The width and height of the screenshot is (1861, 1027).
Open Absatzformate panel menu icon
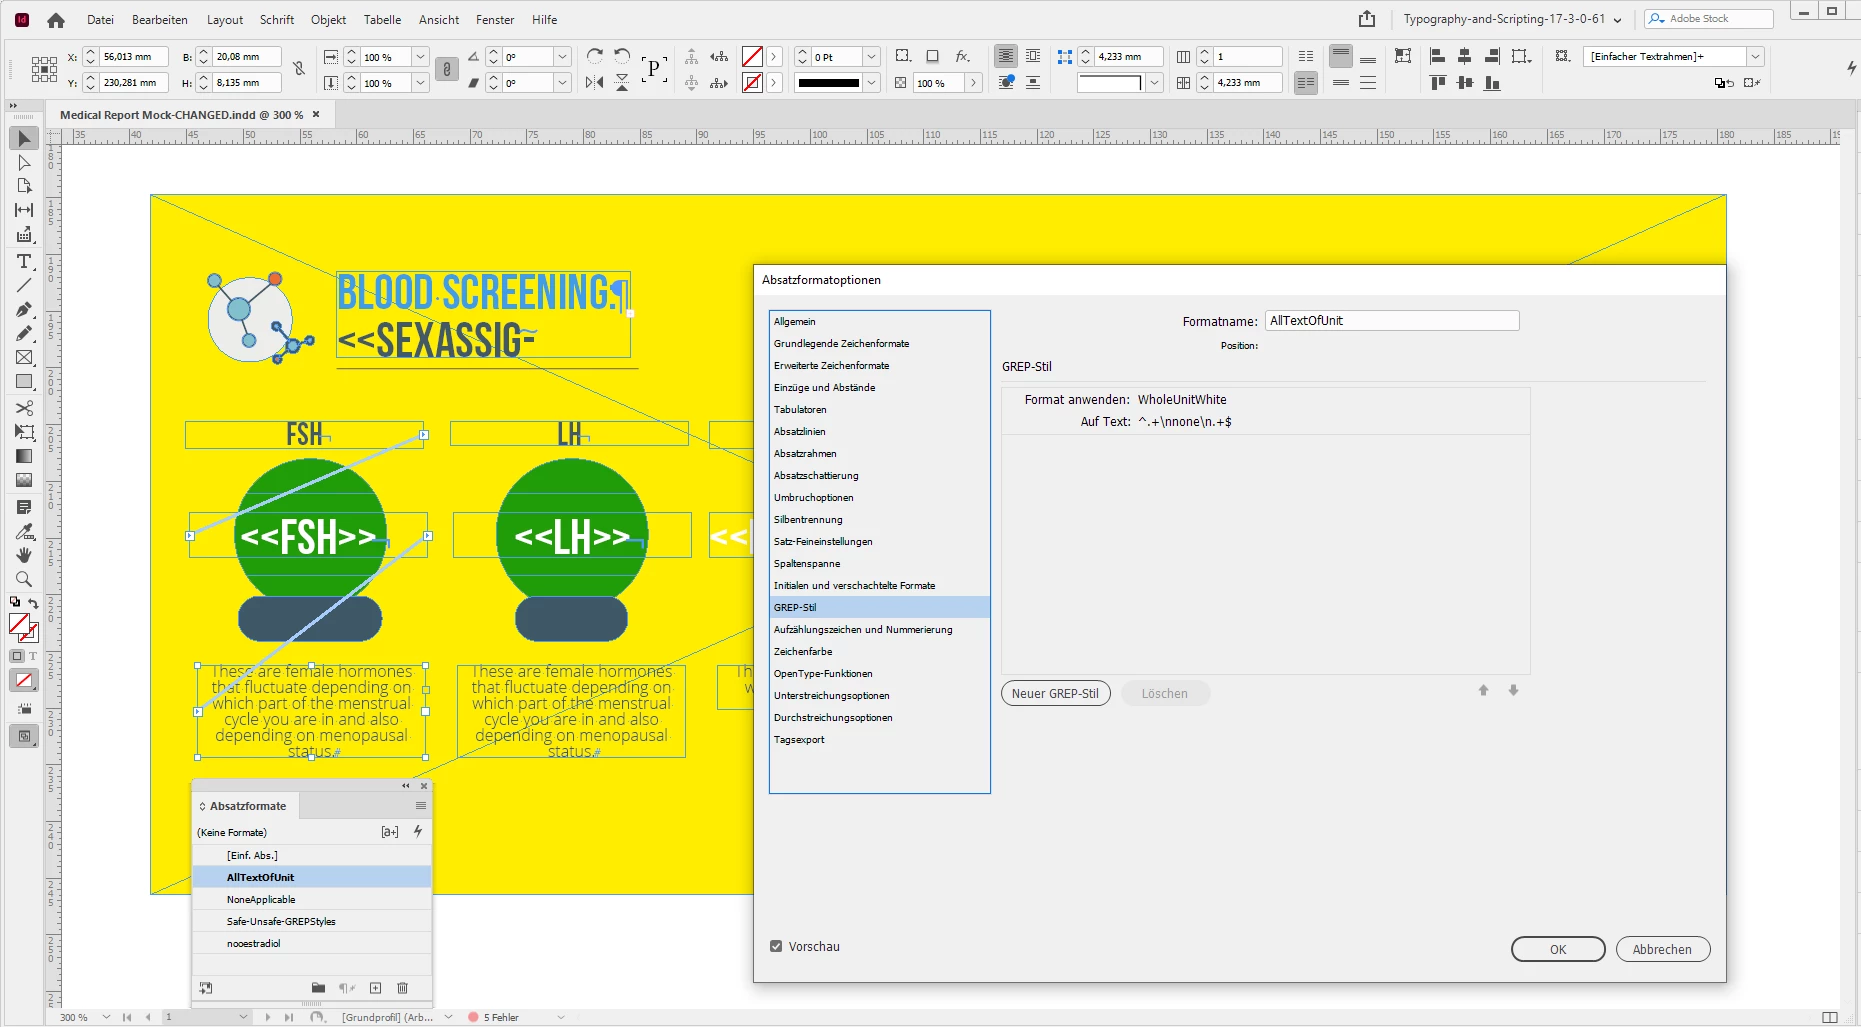coord(421,806)
